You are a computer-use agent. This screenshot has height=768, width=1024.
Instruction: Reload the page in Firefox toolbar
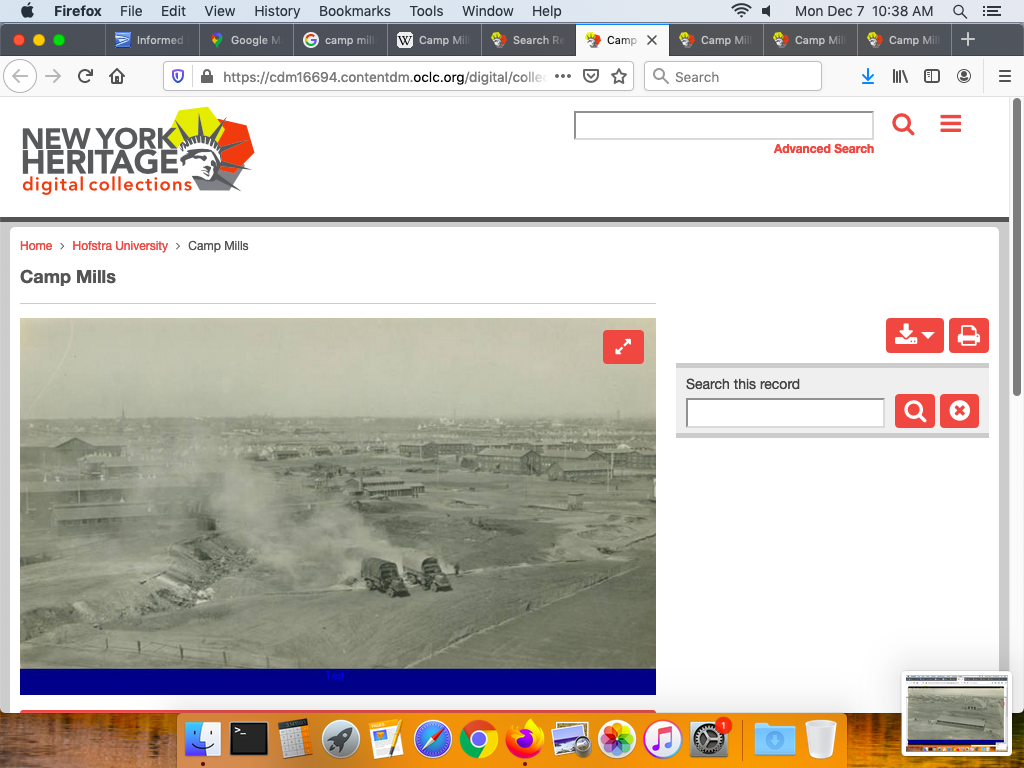(x=86, y=77)
